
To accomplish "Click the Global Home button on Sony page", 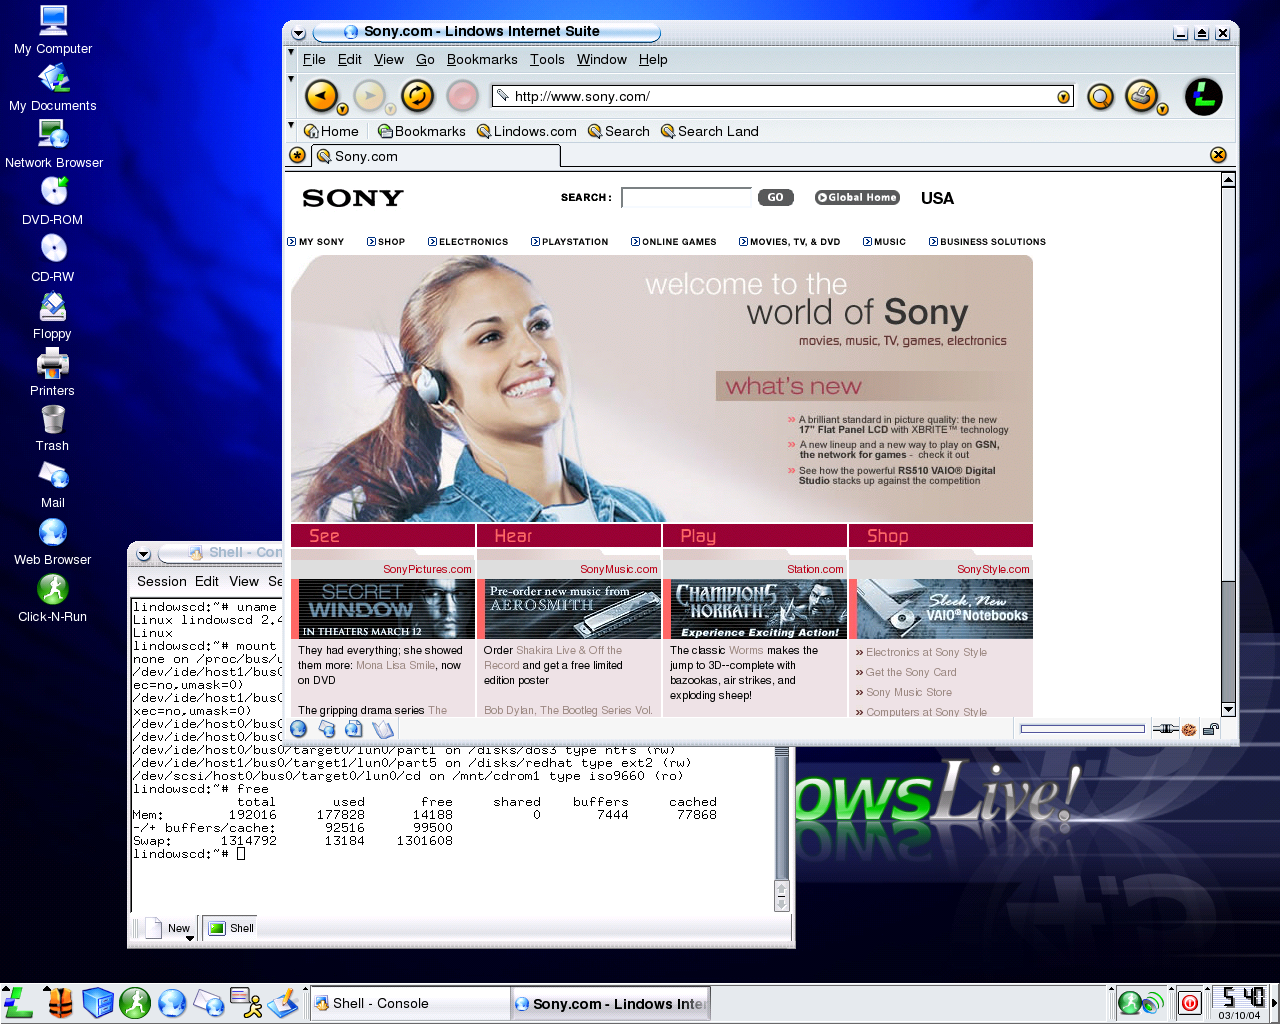I will [857, 198].
